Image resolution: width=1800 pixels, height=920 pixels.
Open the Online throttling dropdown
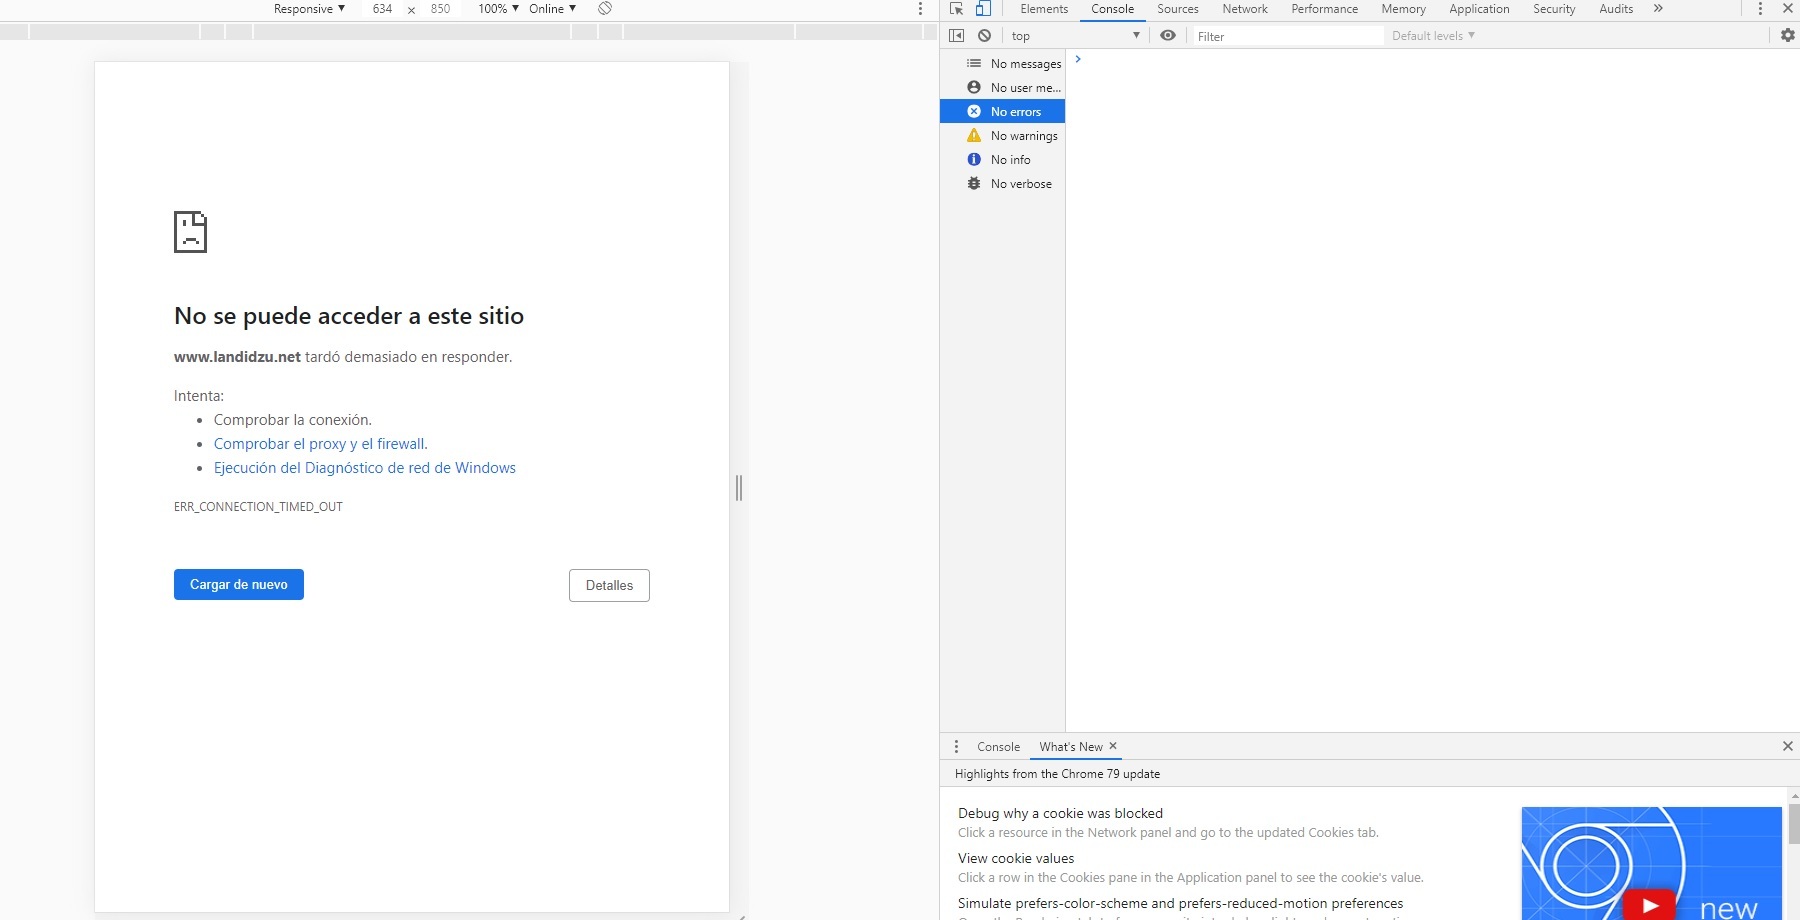(553, 9)
